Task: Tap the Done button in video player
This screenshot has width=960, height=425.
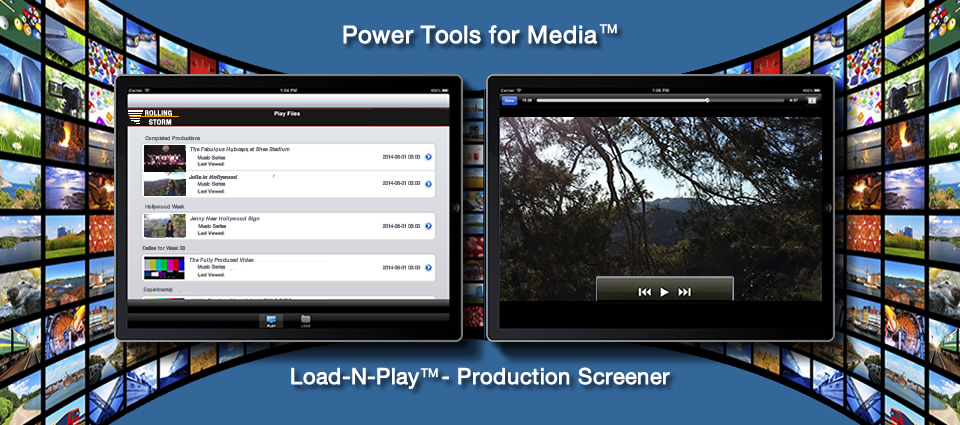Action: pyautogui.click(x=509, y=100)
